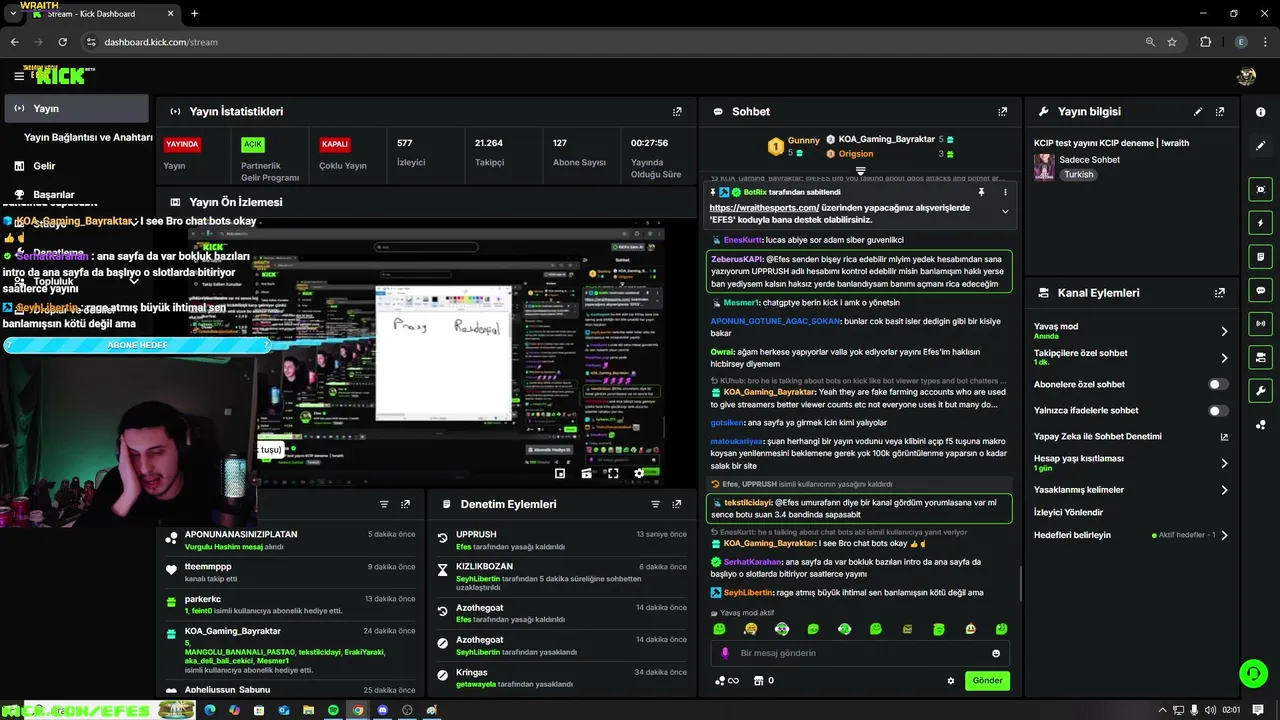Expand Takipçilere özel sohbet options

pos(1224,358)
